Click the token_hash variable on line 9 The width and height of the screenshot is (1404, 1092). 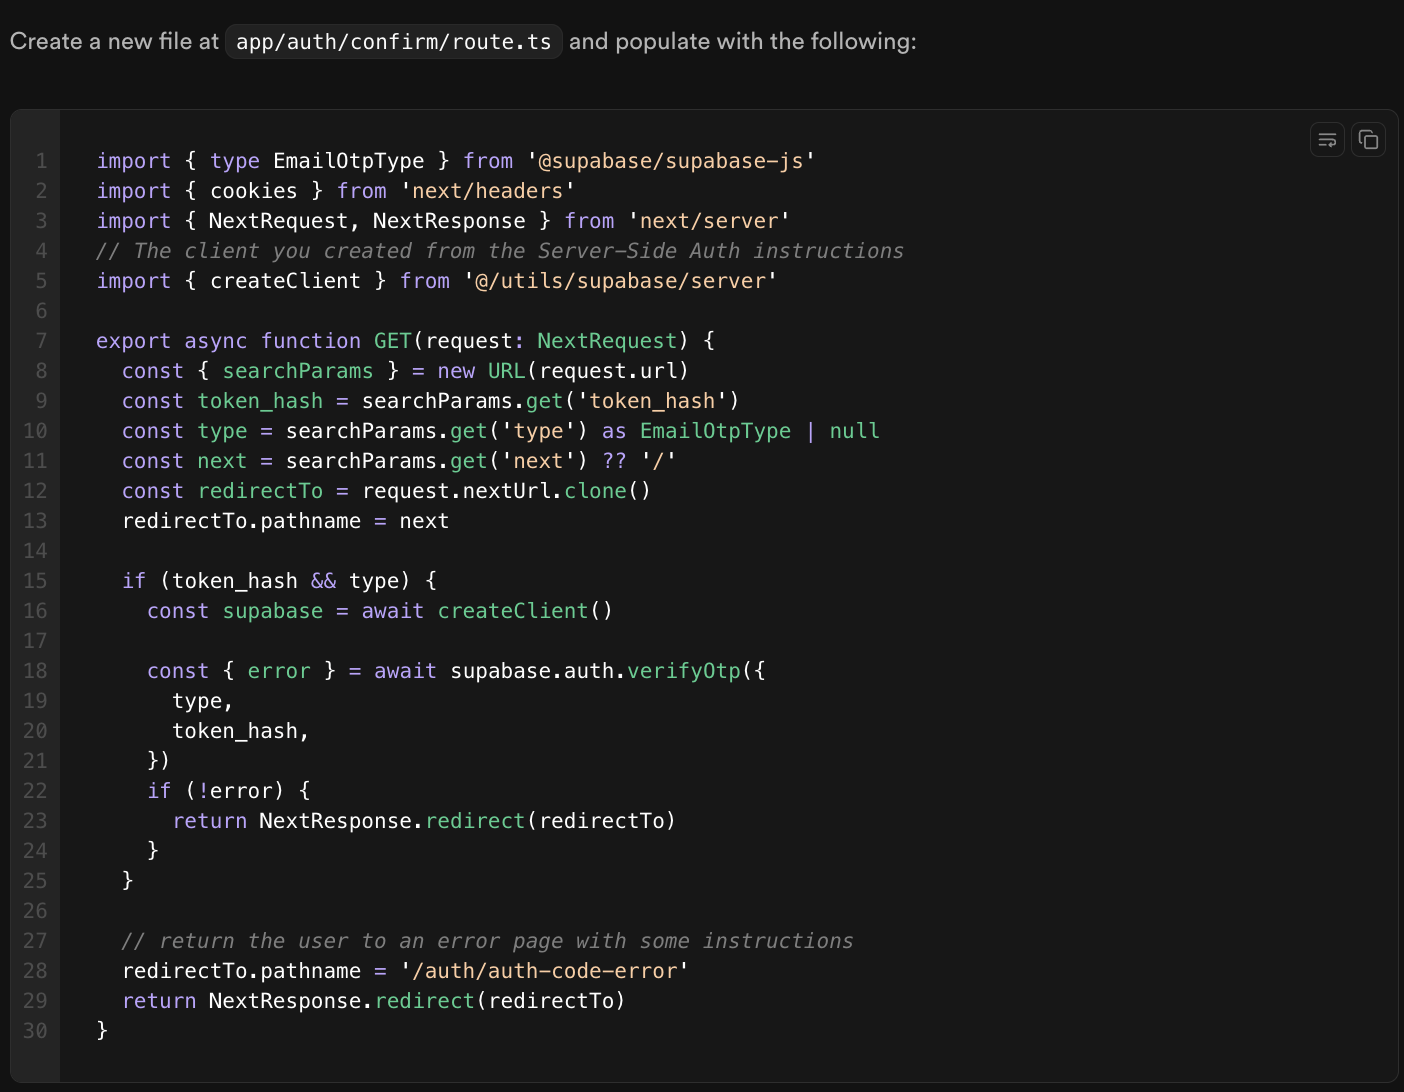click(259, 400)
